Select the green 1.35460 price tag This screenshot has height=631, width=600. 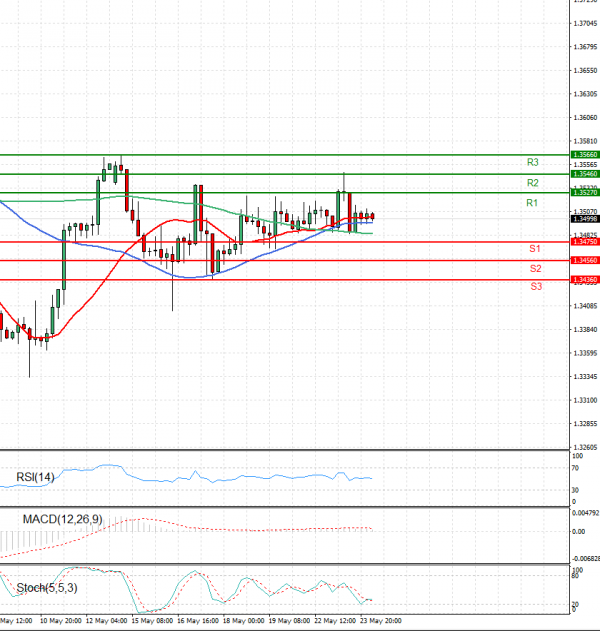point(585,174)
